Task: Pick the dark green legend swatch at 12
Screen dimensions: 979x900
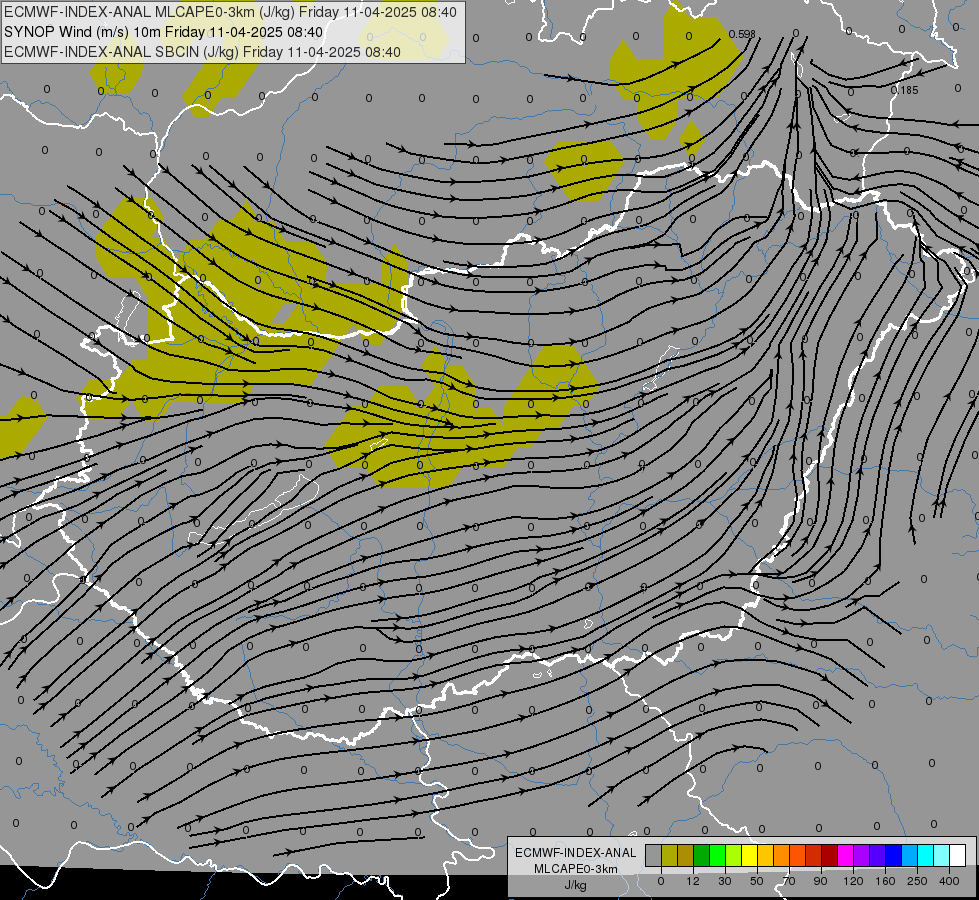Action: (701, 855)
